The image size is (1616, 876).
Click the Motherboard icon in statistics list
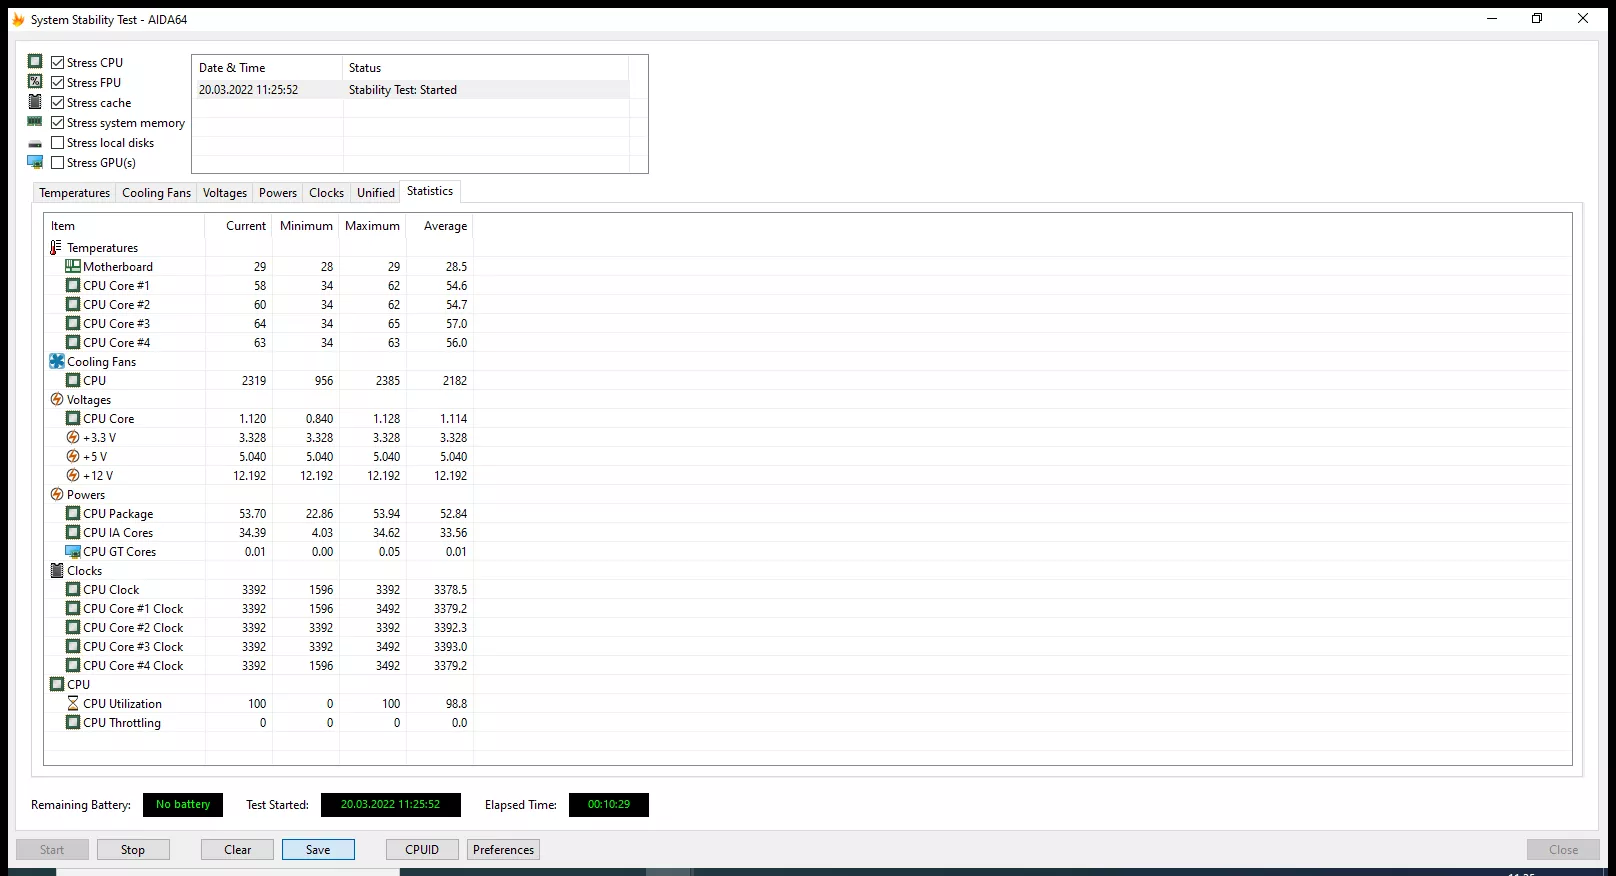click(73, 267)
